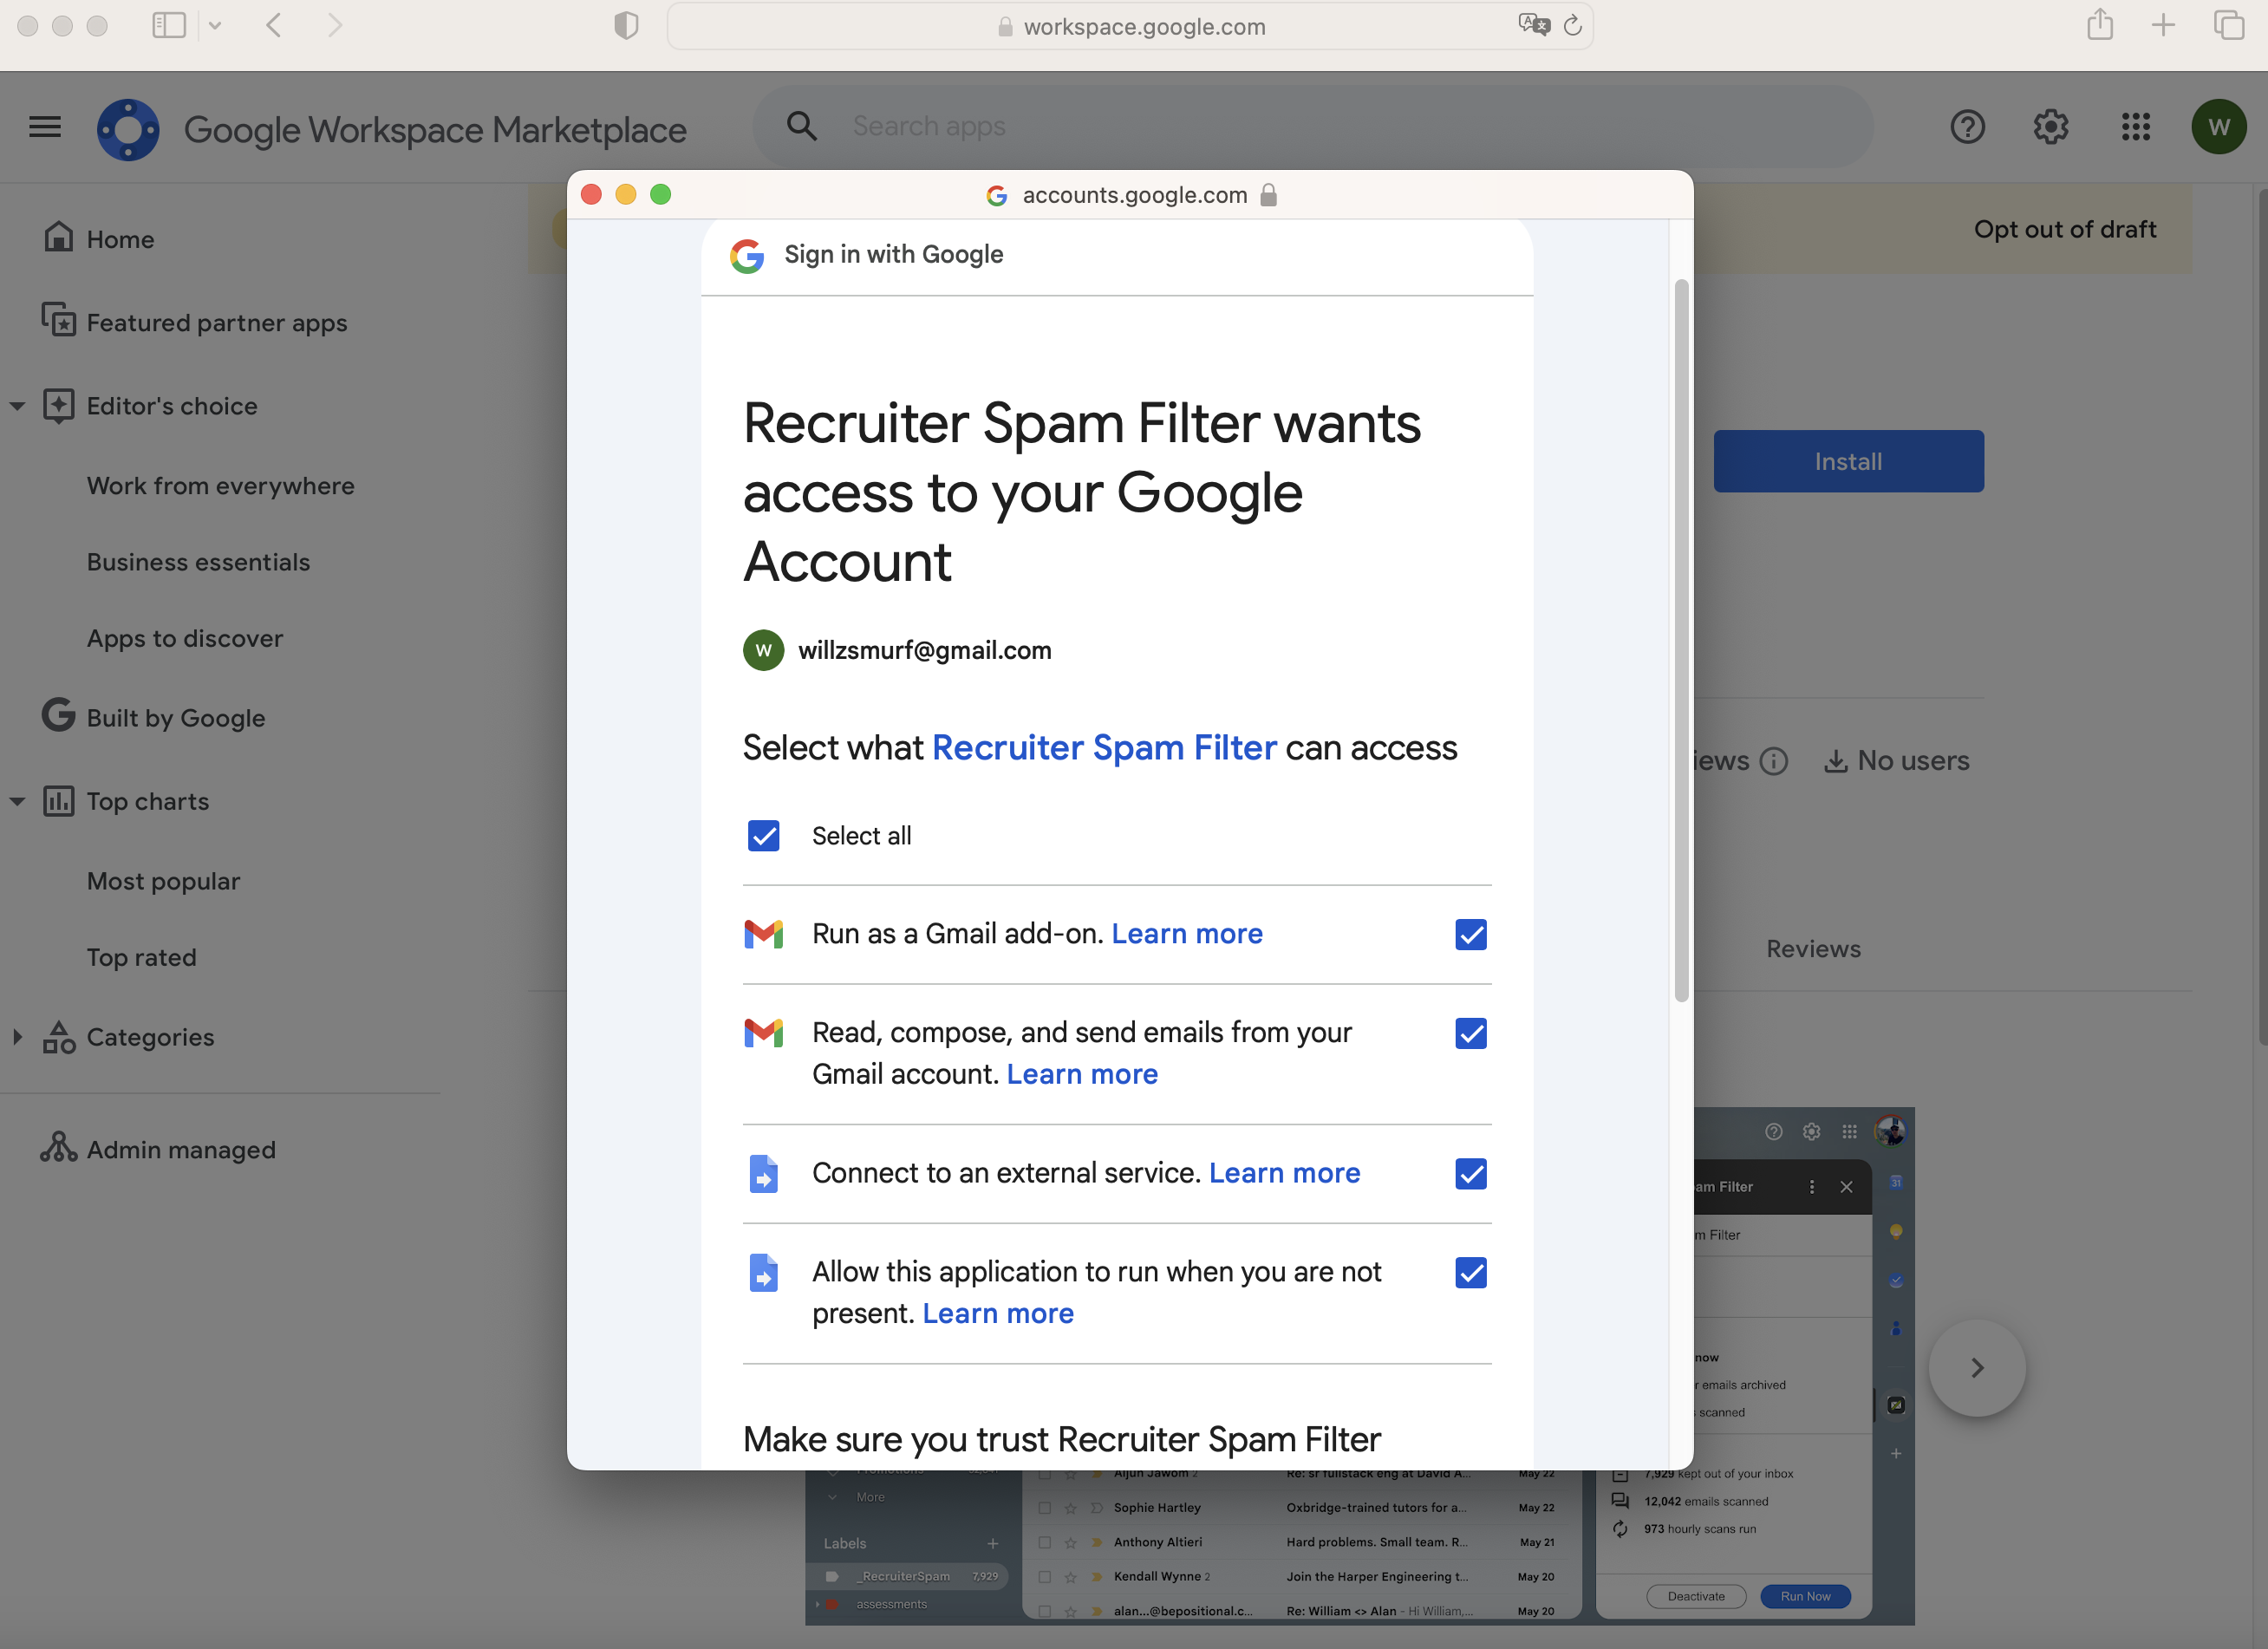The image size is (2268, 1649).
Task: Click the Home icon in the sidebar
Action: coord(59,237)
